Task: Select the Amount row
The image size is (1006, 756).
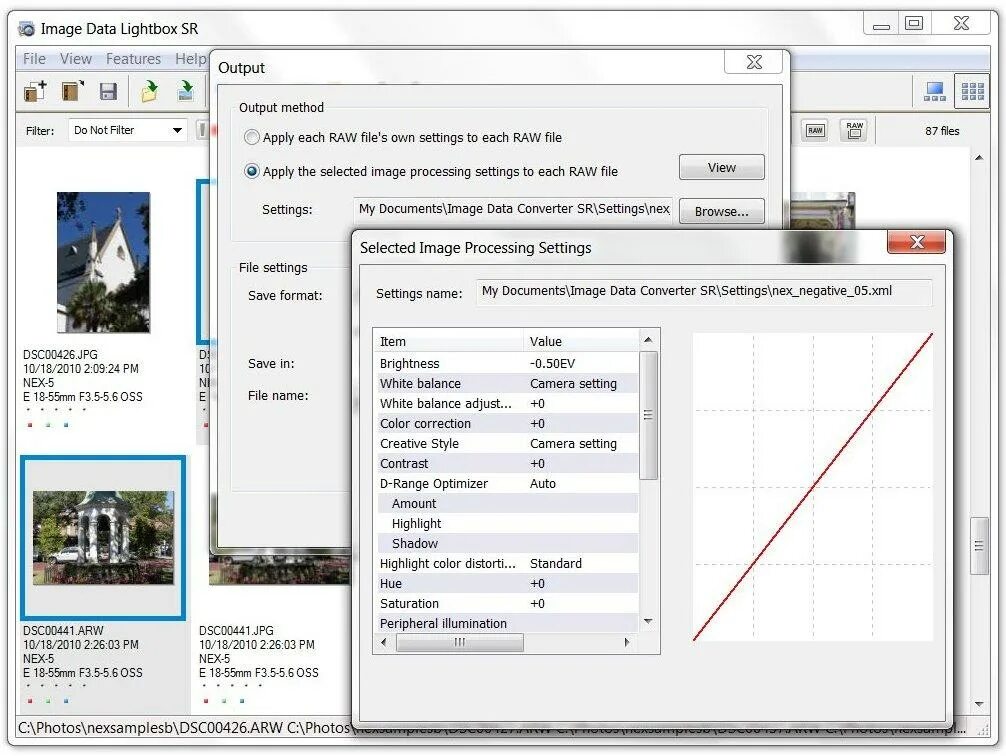Action: [506, 503]
